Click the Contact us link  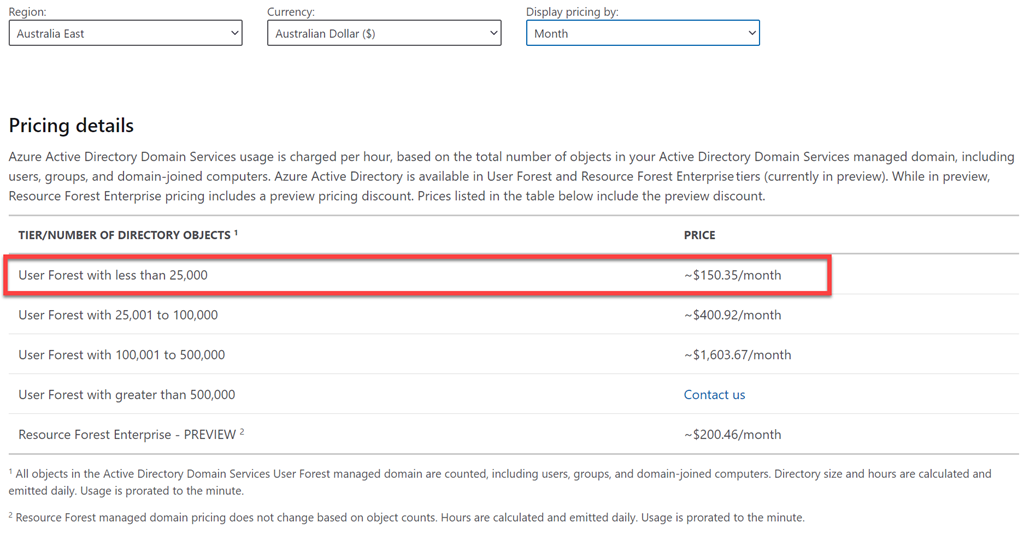[x=714, y=394]
